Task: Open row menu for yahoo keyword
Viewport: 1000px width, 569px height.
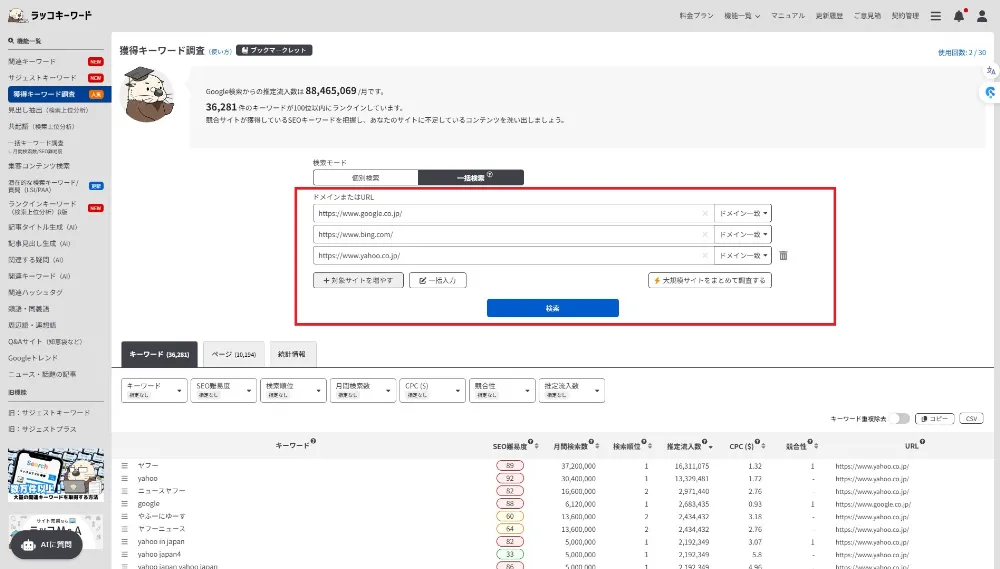Action: tap(125, 478)
